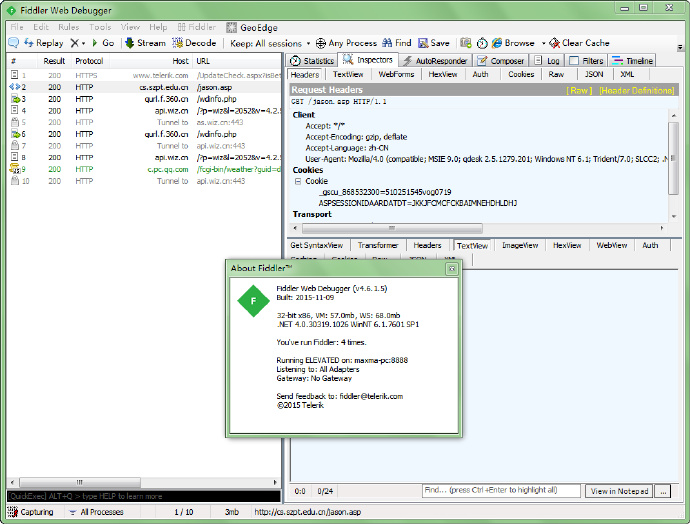
Task: Select Get SyntaxView tab
Action: (316, 245)
